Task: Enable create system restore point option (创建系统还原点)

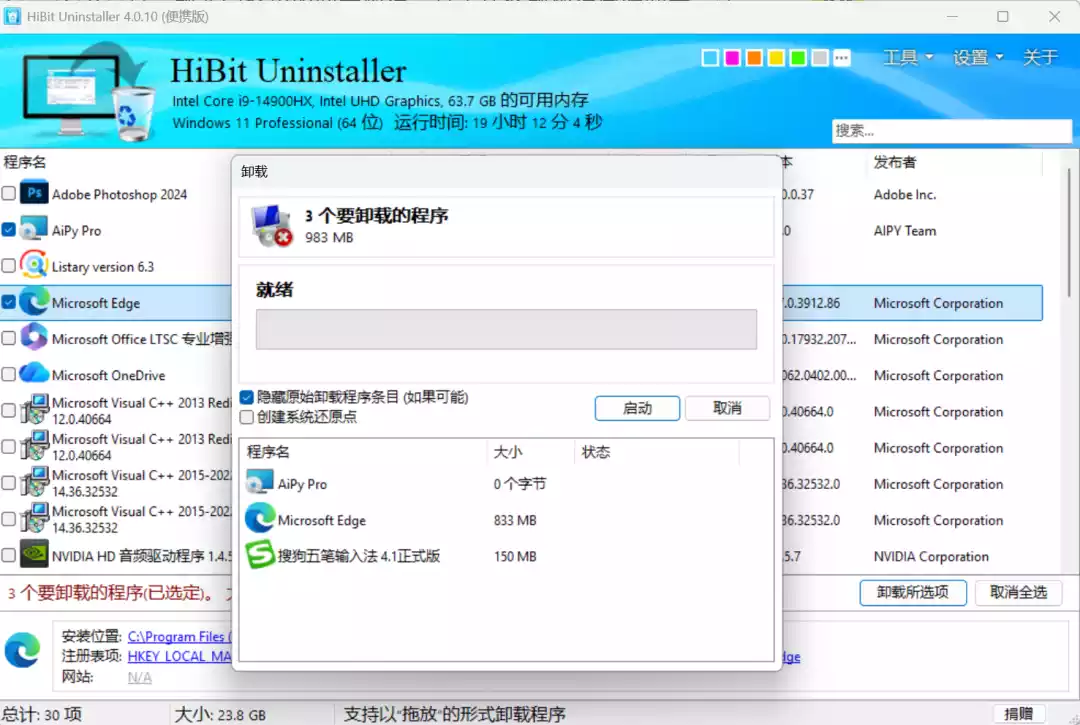Action: (x=247, y=417)
